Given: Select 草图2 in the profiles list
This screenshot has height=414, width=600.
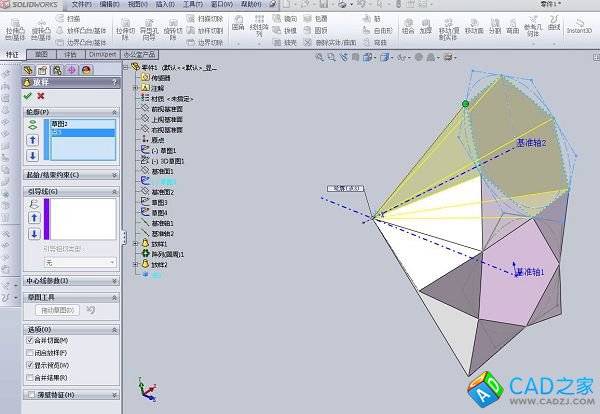Looking at the screenshot, I should pyautogui.click(x=58, y=124).
